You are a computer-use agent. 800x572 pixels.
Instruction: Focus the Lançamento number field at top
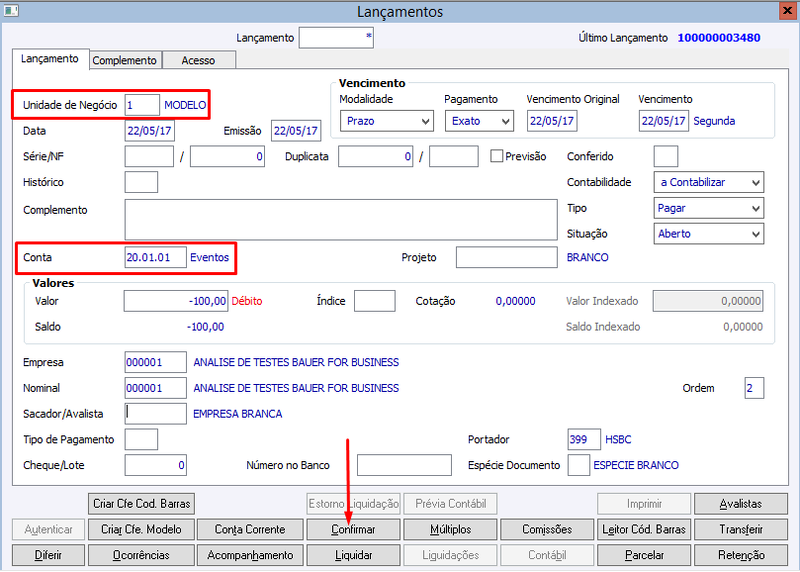tap(336, 38)
